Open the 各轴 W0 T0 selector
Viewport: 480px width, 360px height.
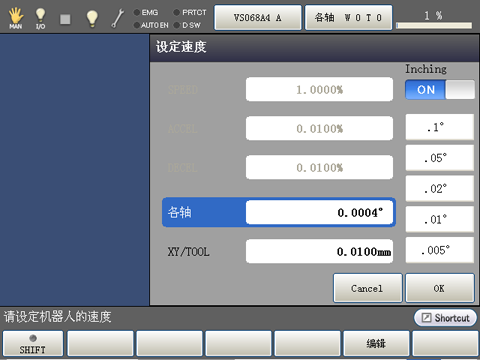(348, 18)
